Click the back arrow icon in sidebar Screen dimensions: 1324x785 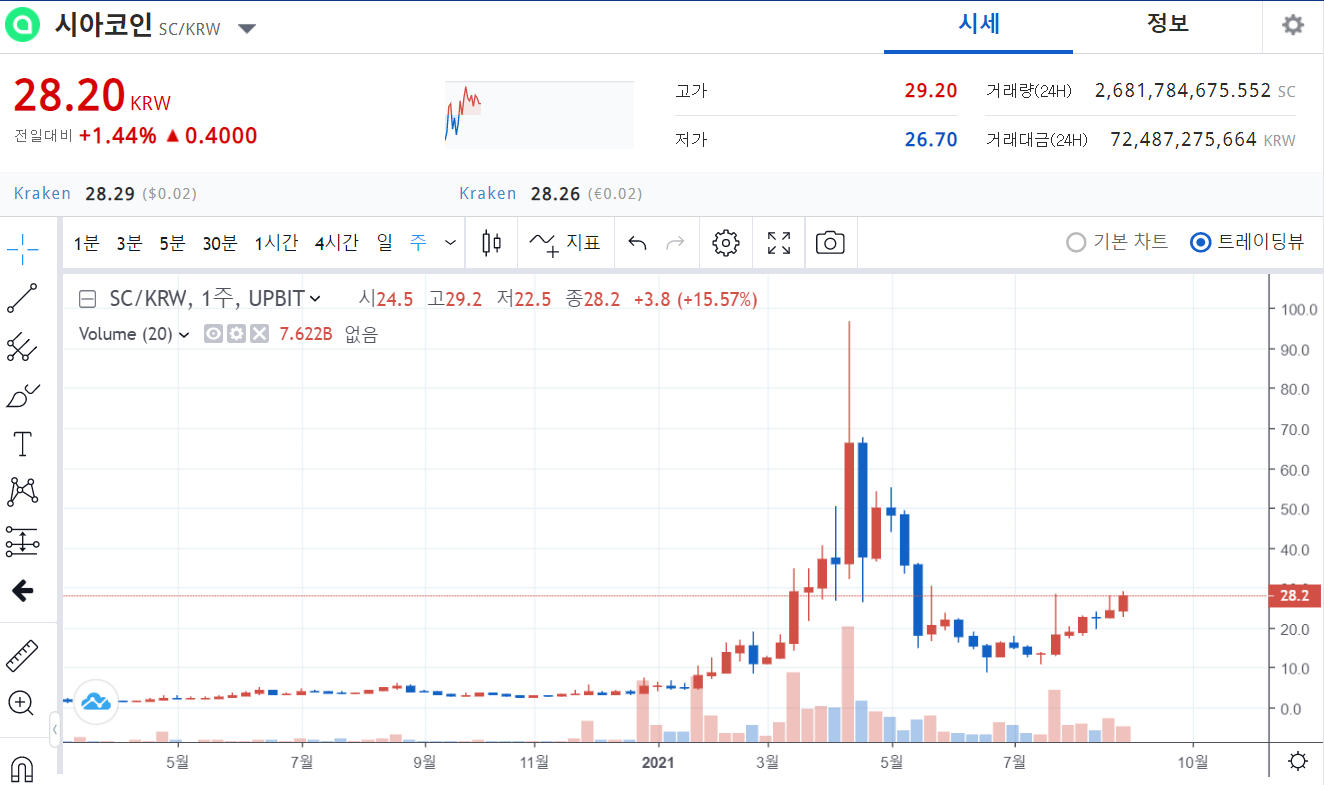coord(22,591)
